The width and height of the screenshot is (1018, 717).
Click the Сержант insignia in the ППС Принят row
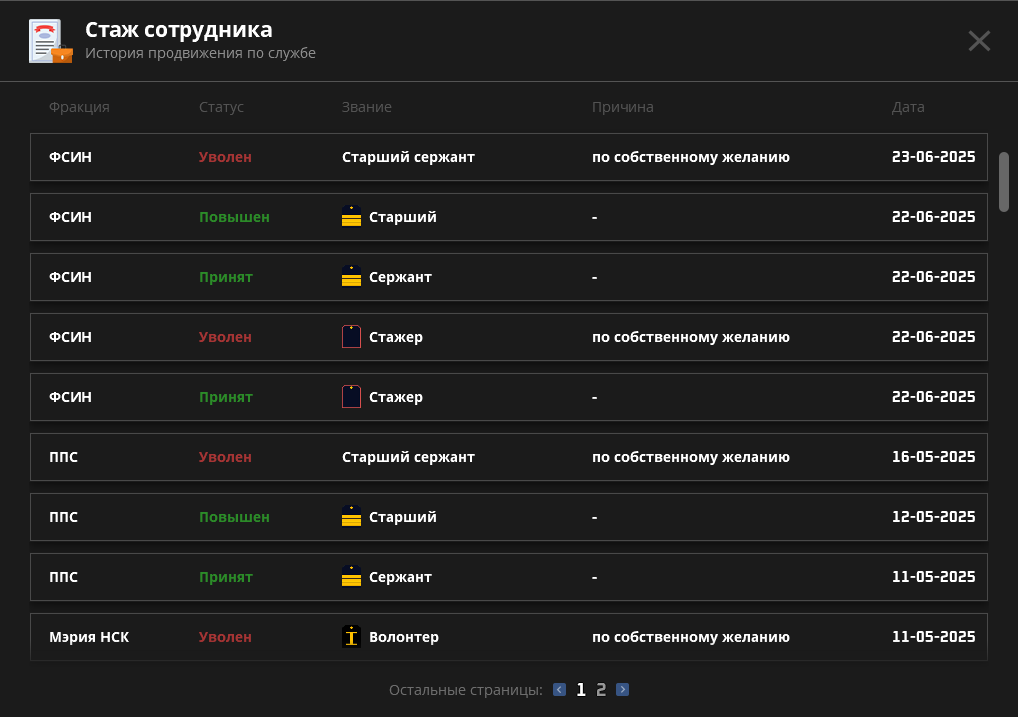coord(351,577)
